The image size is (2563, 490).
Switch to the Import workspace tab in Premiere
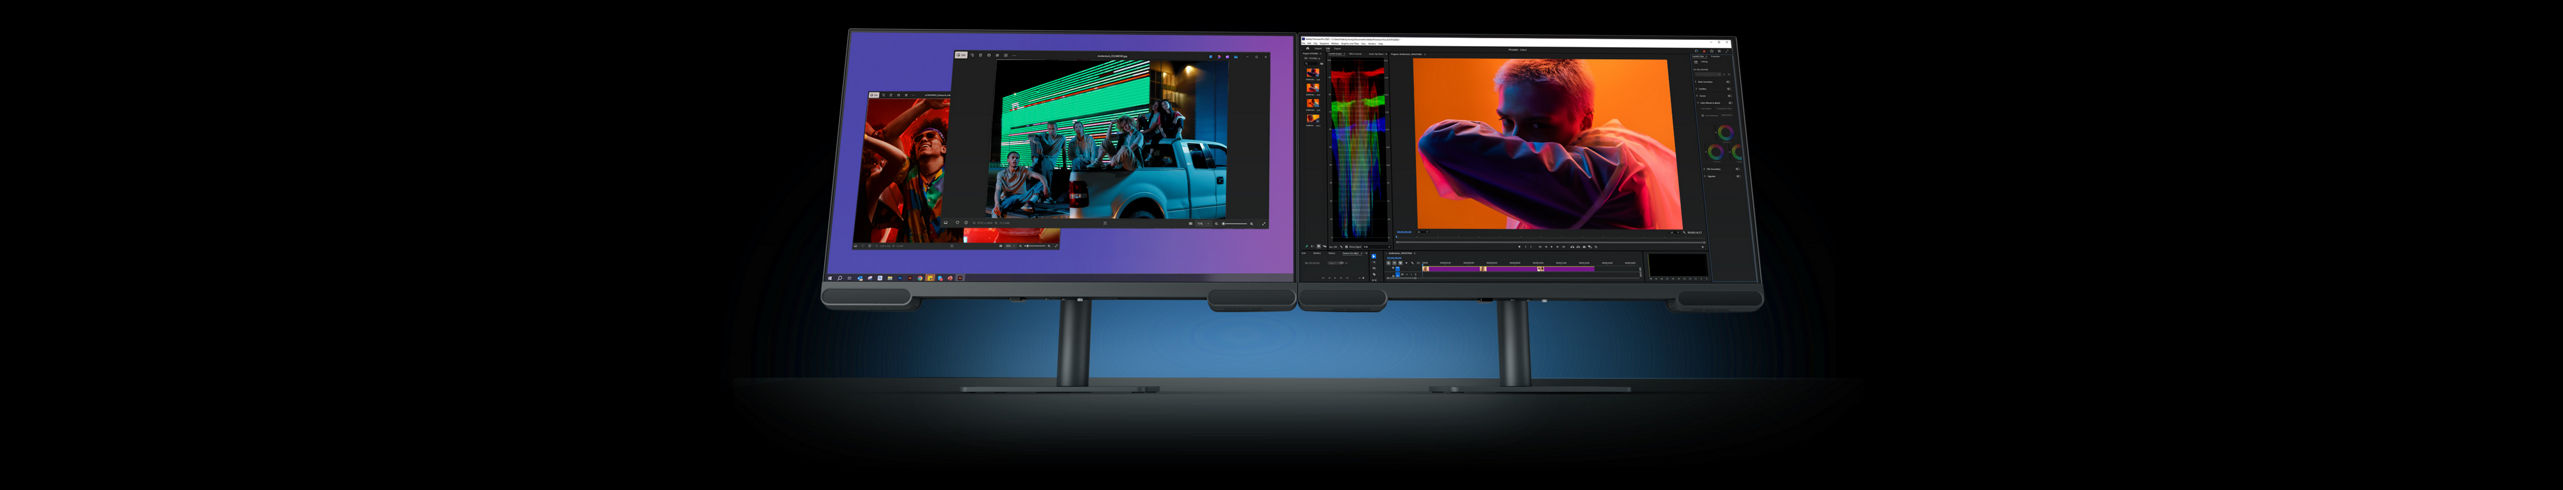(1318, 49)
